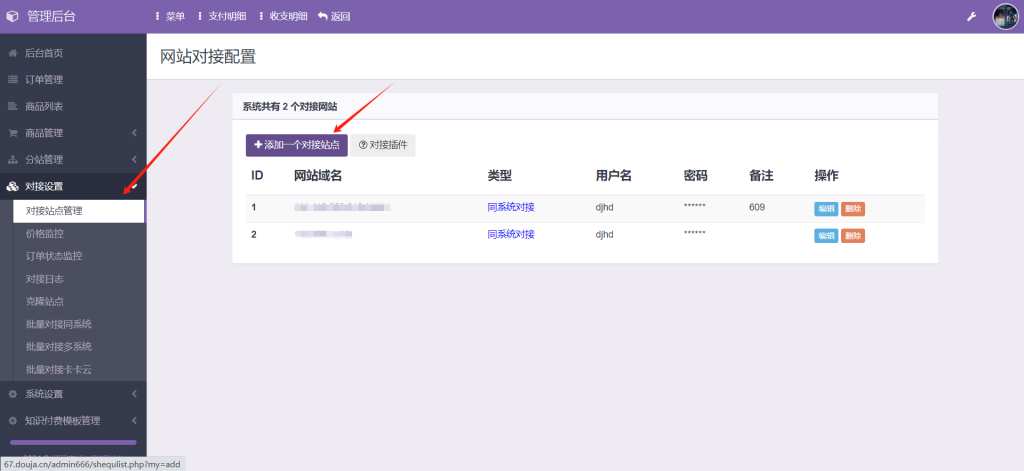Click 系统共有 2 个对接网站 panel heading

click(290, 106)
